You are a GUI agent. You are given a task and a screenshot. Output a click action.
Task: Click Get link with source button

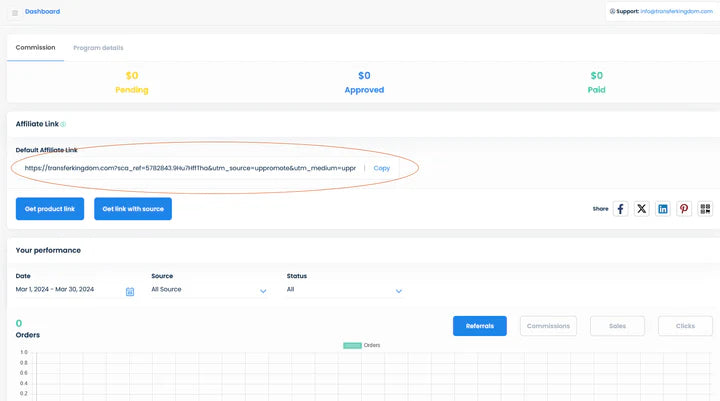(x=133, y=208)
